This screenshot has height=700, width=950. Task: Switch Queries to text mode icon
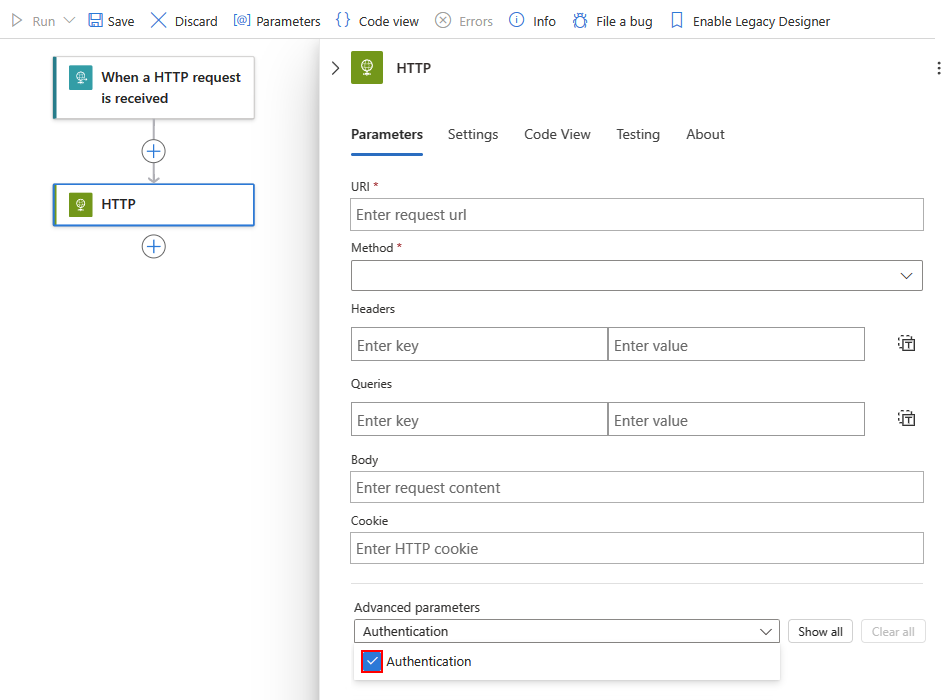click(x=906, y=419)
